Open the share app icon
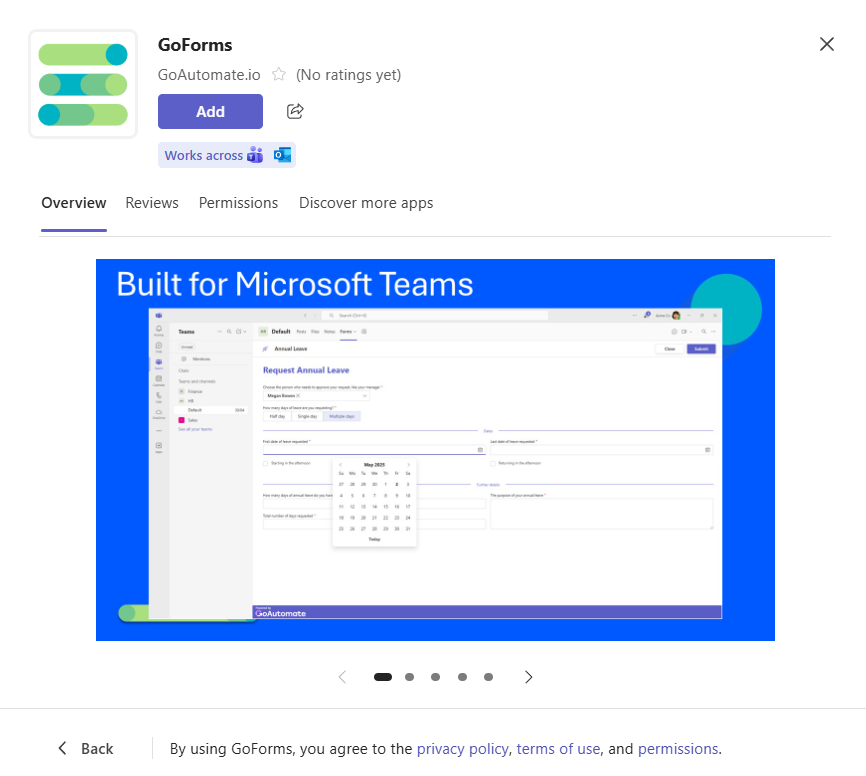This screenshot has width=866, height=776. [x=295, y=111]
